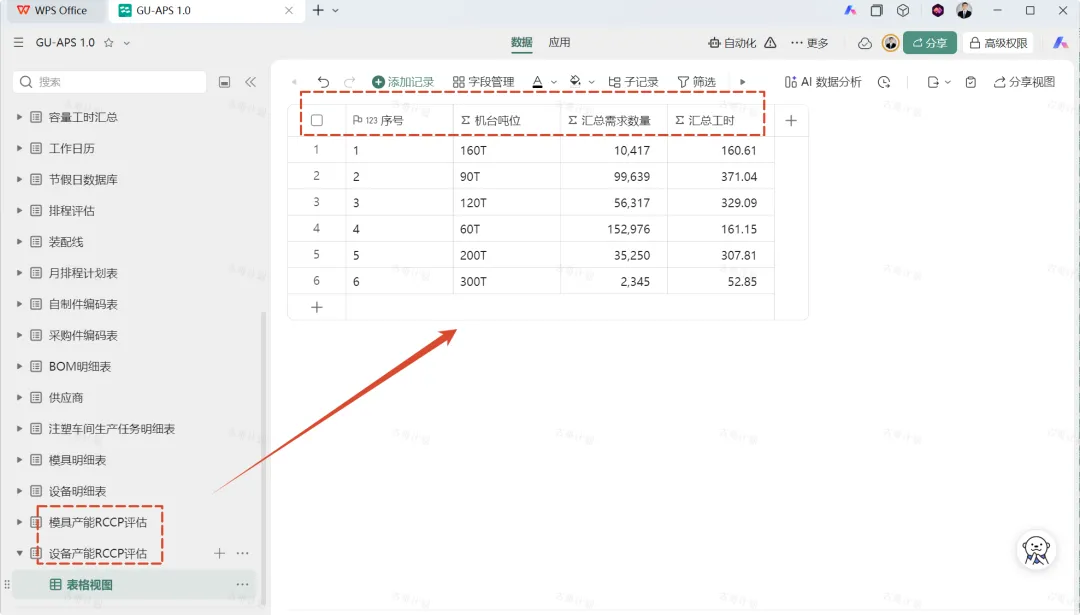Image resolution: width=1080 pixels, height=615 pixels.
Task: Click the collapse-all icon beside search
Action: pyautogui.click(x=225, y=82)
